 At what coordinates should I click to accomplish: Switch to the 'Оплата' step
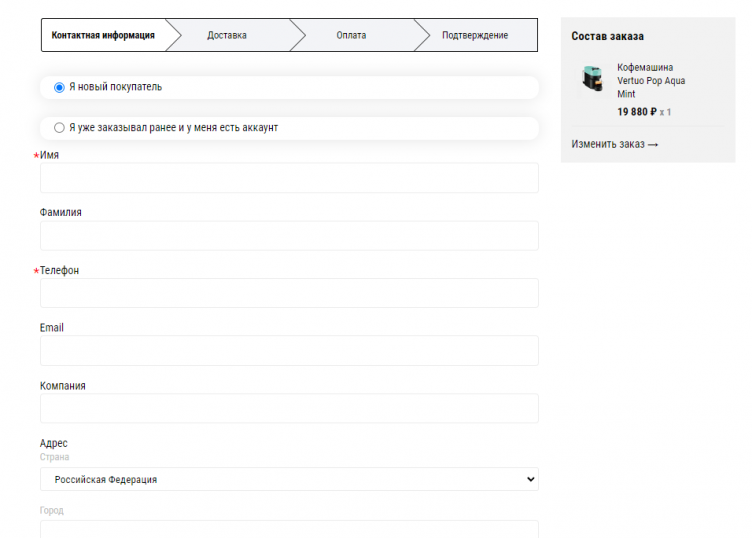pos(351,35)
